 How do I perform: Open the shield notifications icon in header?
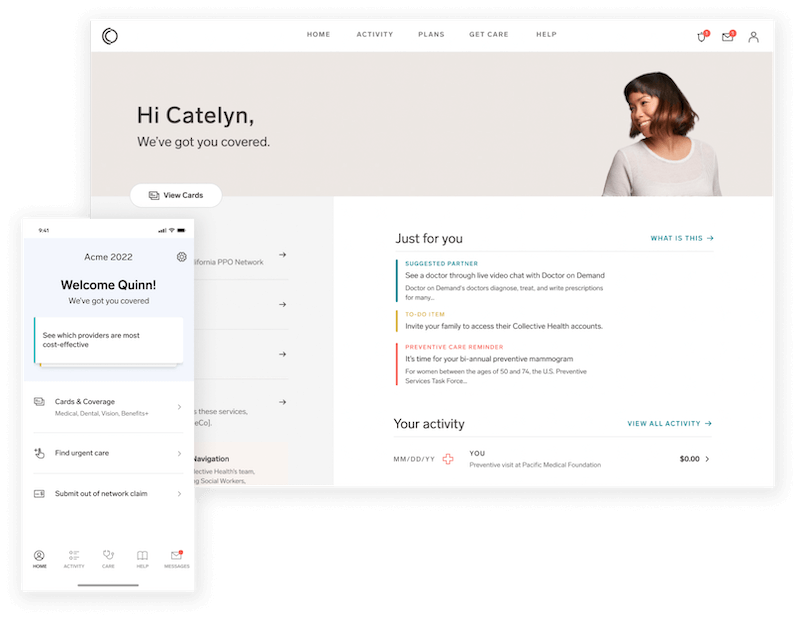[x=702, y=37]
